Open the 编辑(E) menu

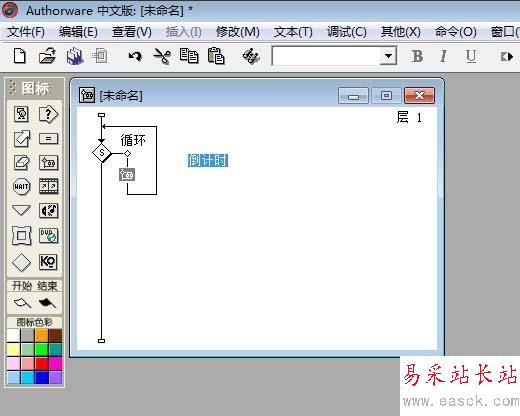(78, 32)
